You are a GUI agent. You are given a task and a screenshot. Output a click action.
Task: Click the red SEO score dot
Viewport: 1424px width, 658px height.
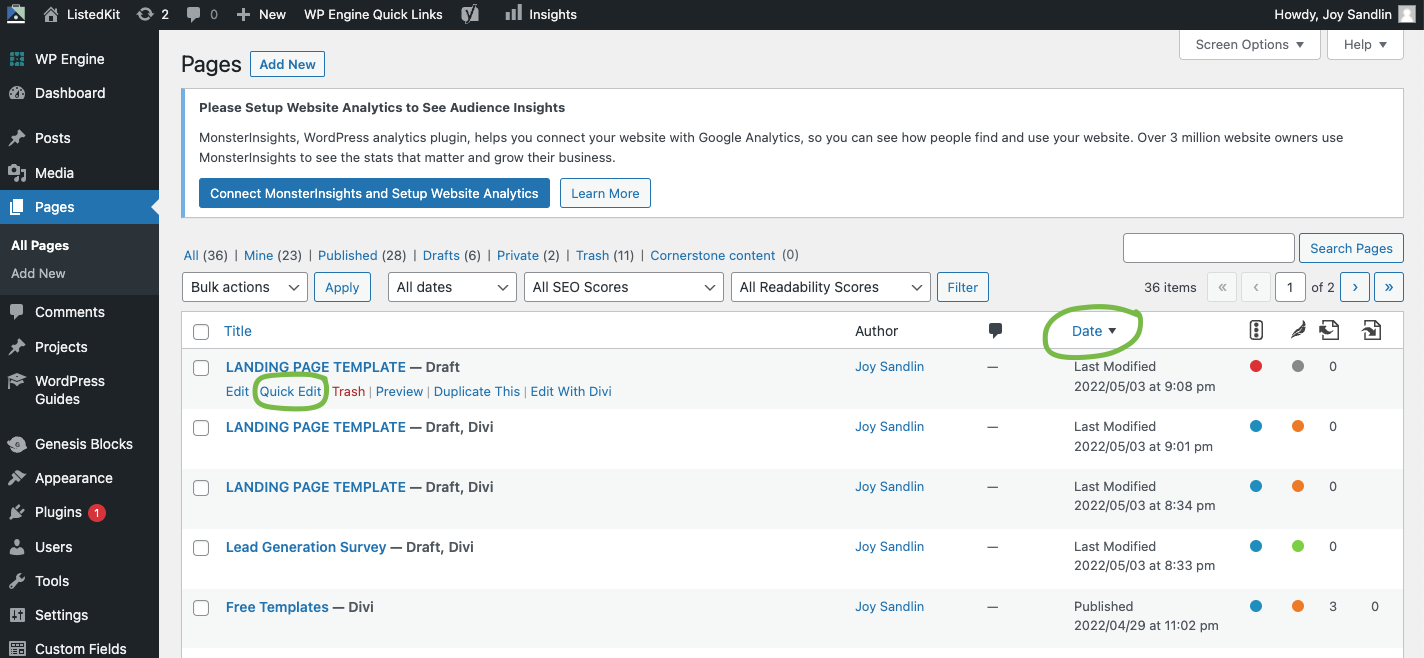(1256, 366)
